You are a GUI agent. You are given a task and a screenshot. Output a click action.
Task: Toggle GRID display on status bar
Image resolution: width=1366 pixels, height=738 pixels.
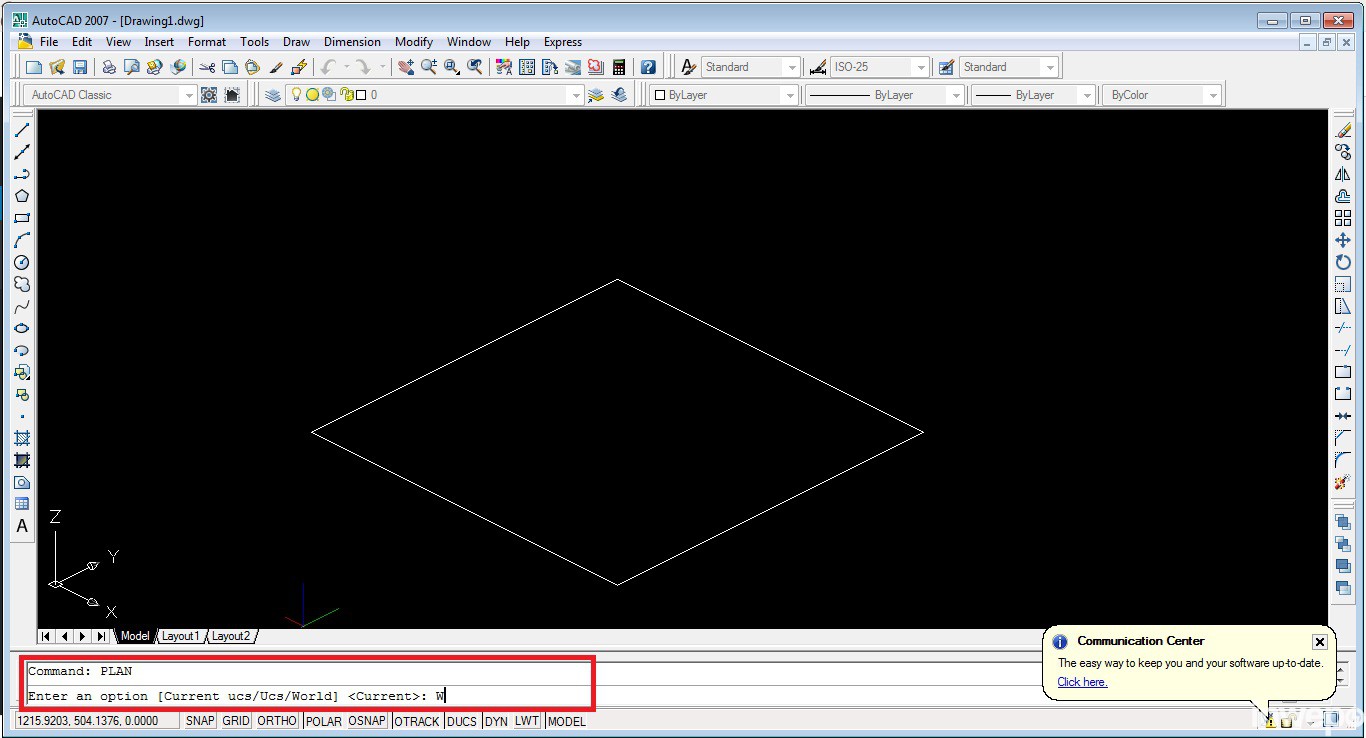tap(236, 721)
